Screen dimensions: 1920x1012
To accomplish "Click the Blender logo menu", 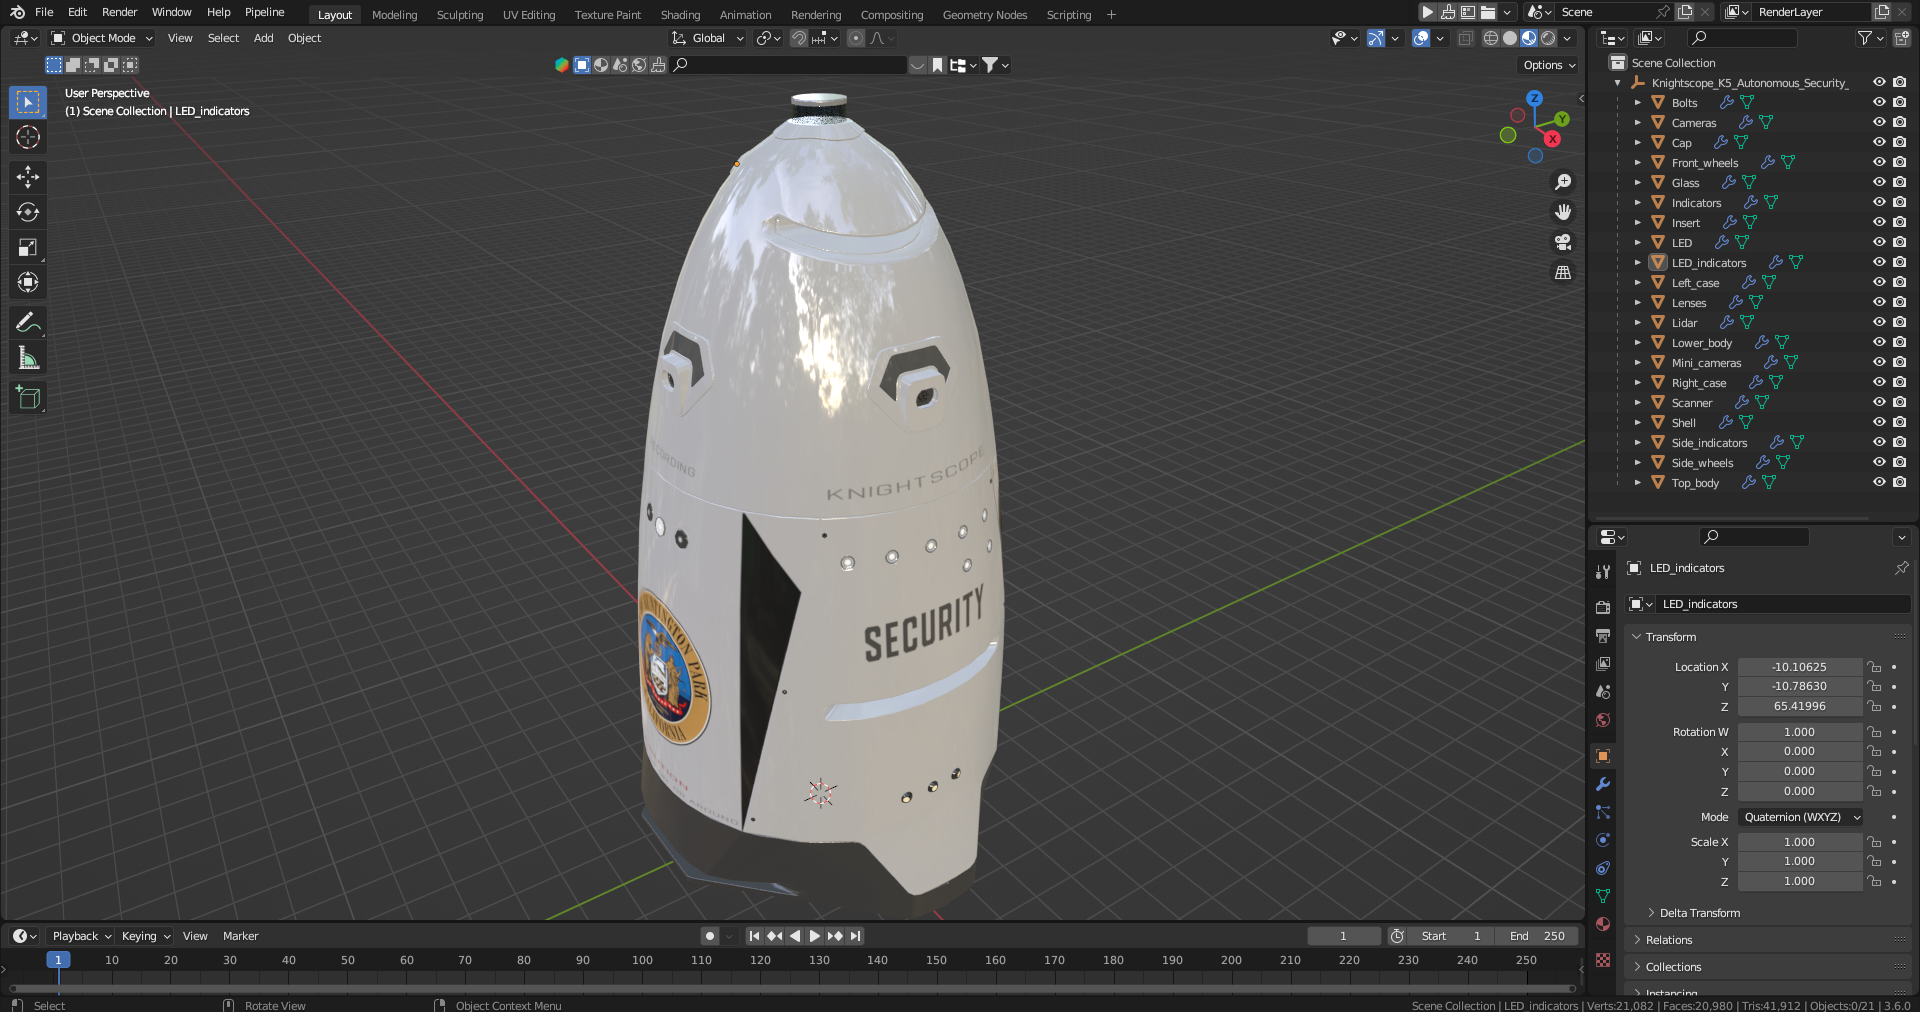I will tap(17, 12).
